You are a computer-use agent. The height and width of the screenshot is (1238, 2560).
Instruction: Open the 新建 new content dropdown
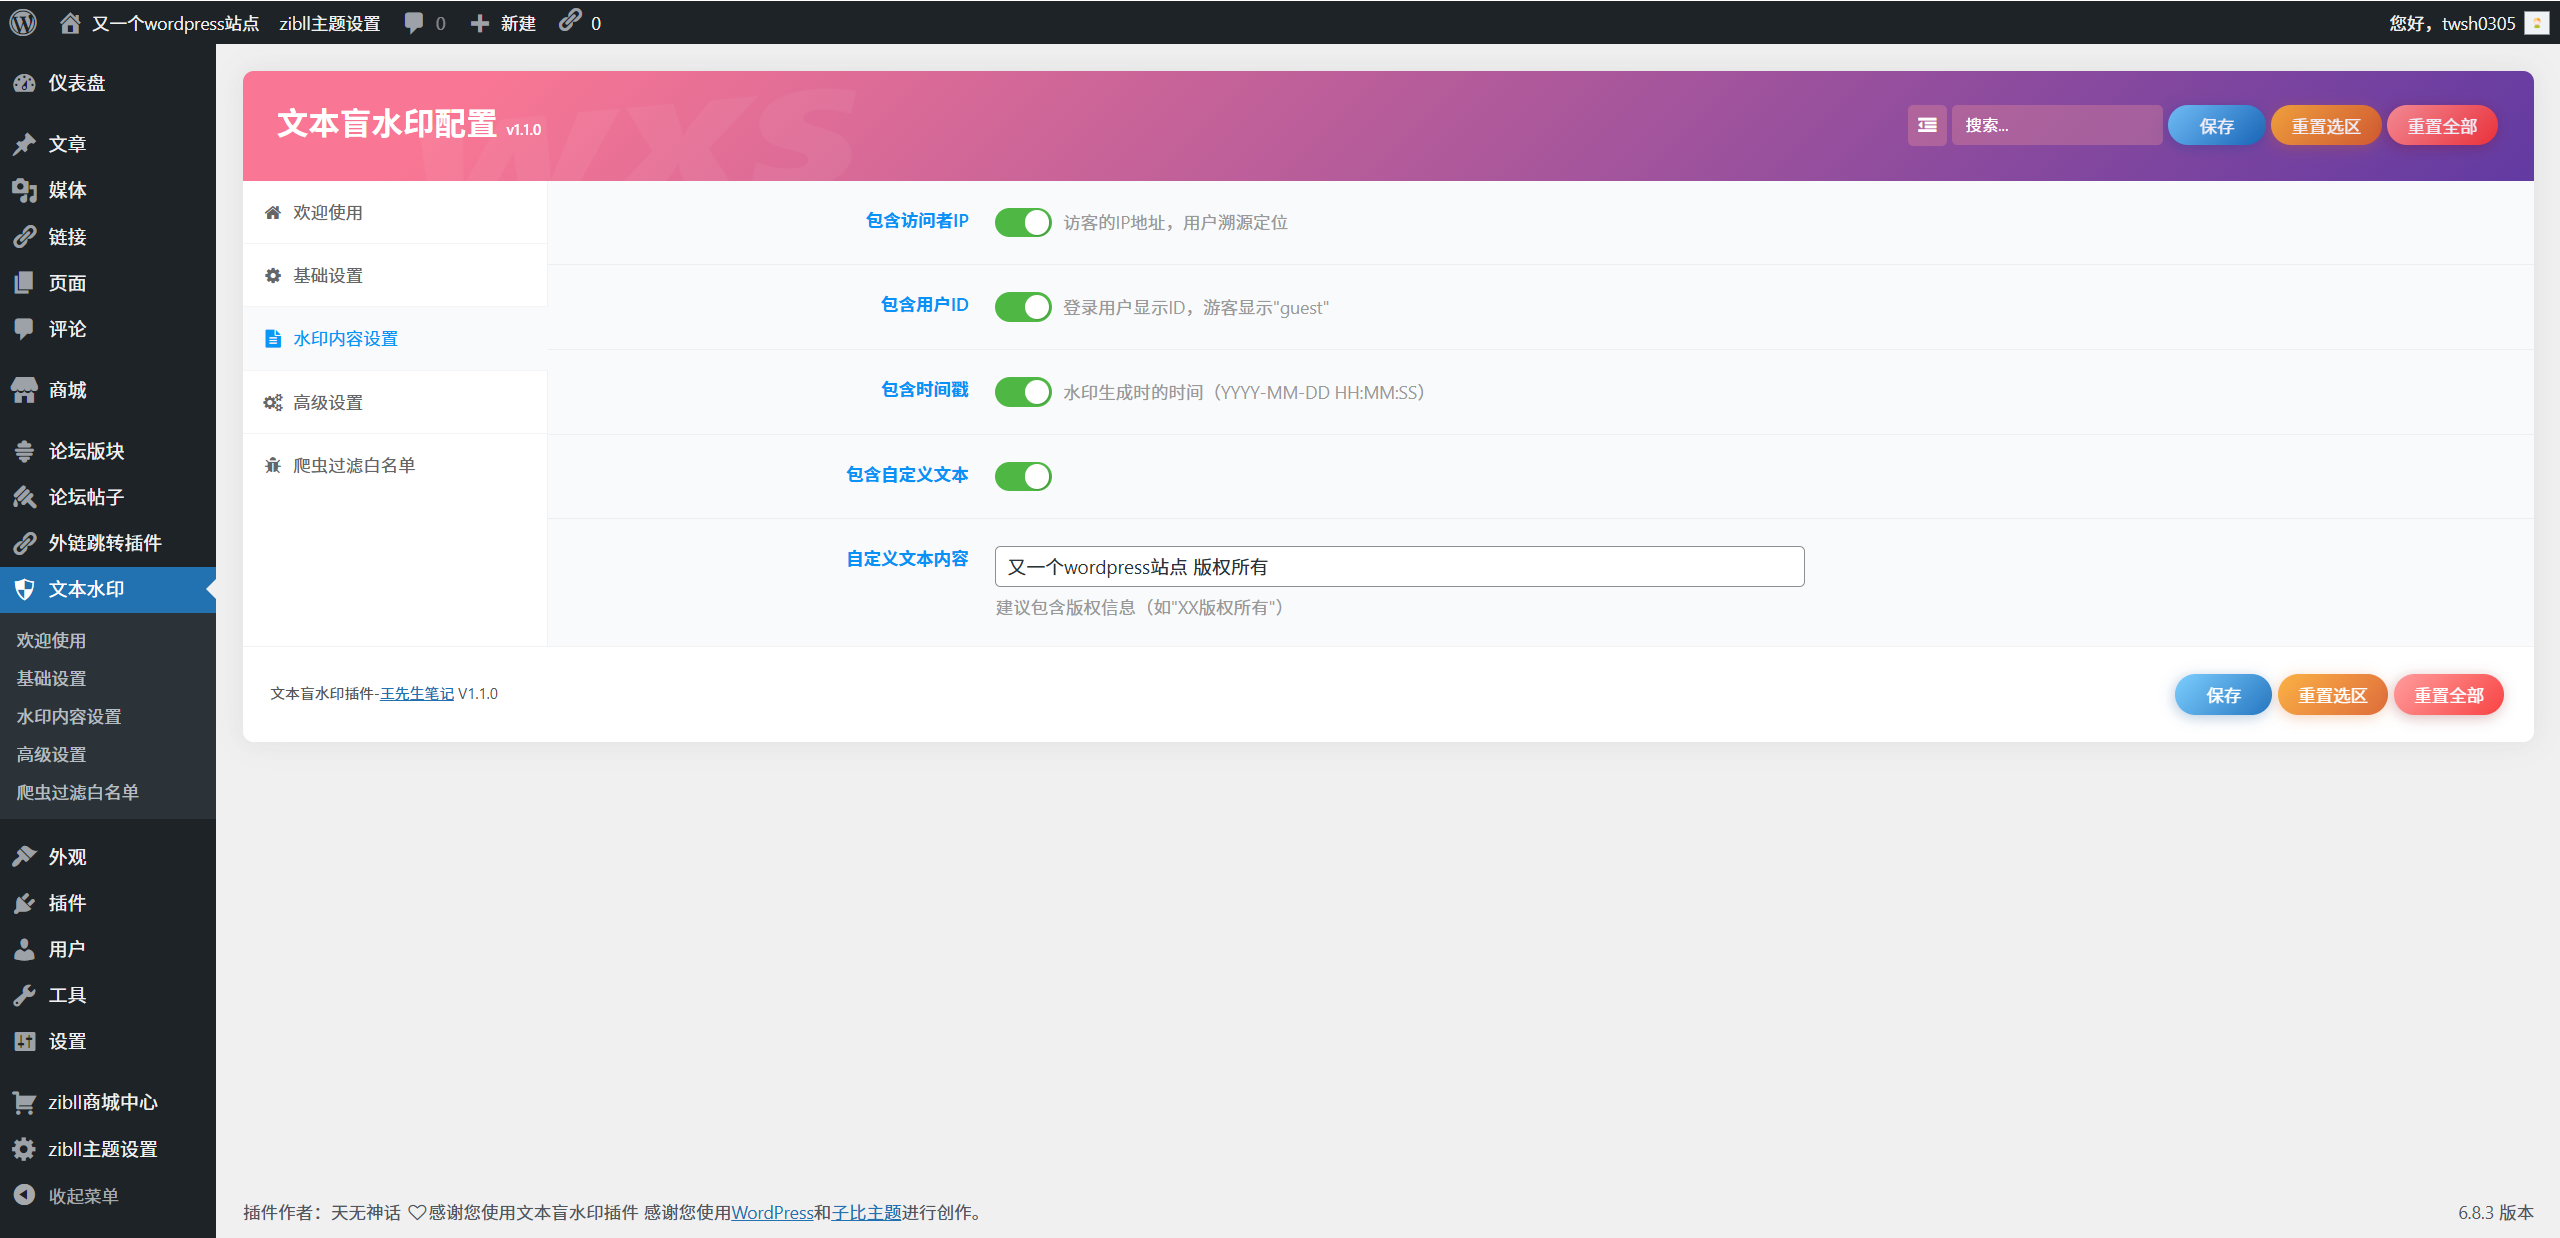(504, 23)
